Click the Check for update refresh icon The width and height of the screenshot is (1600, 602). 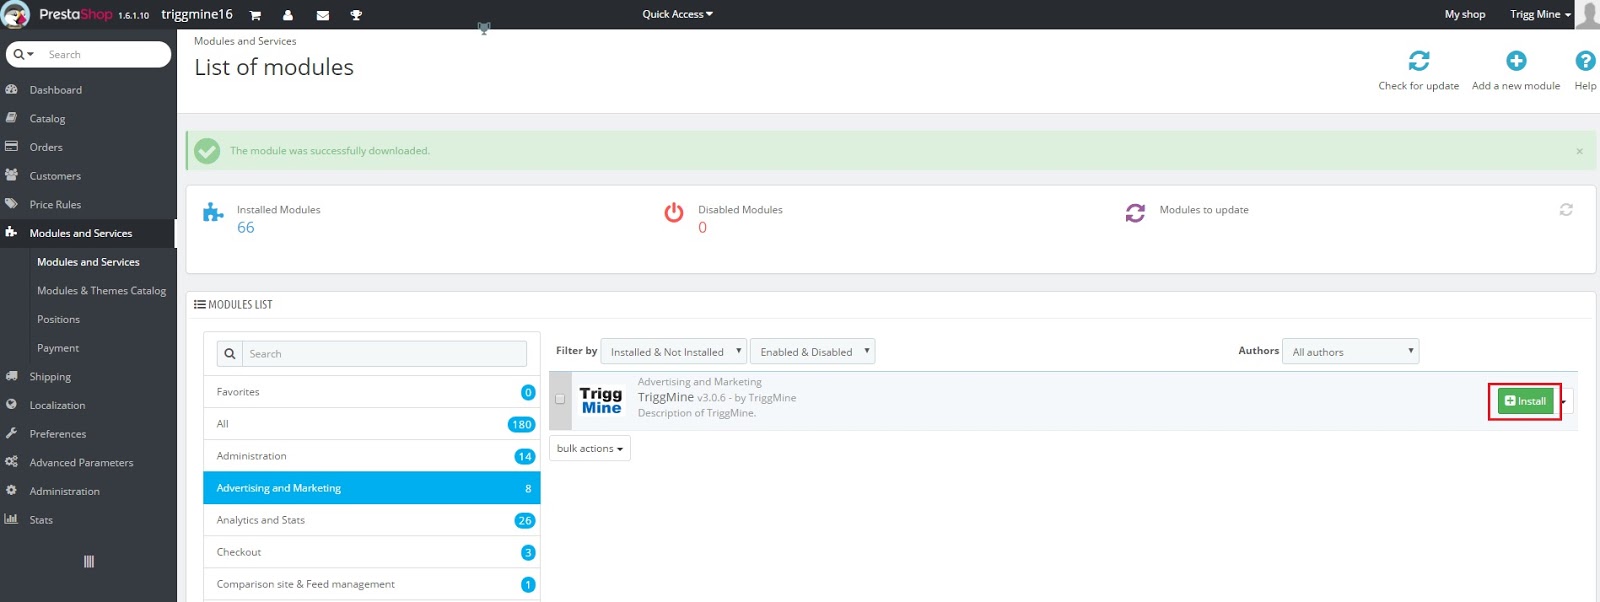[1418, 61]
